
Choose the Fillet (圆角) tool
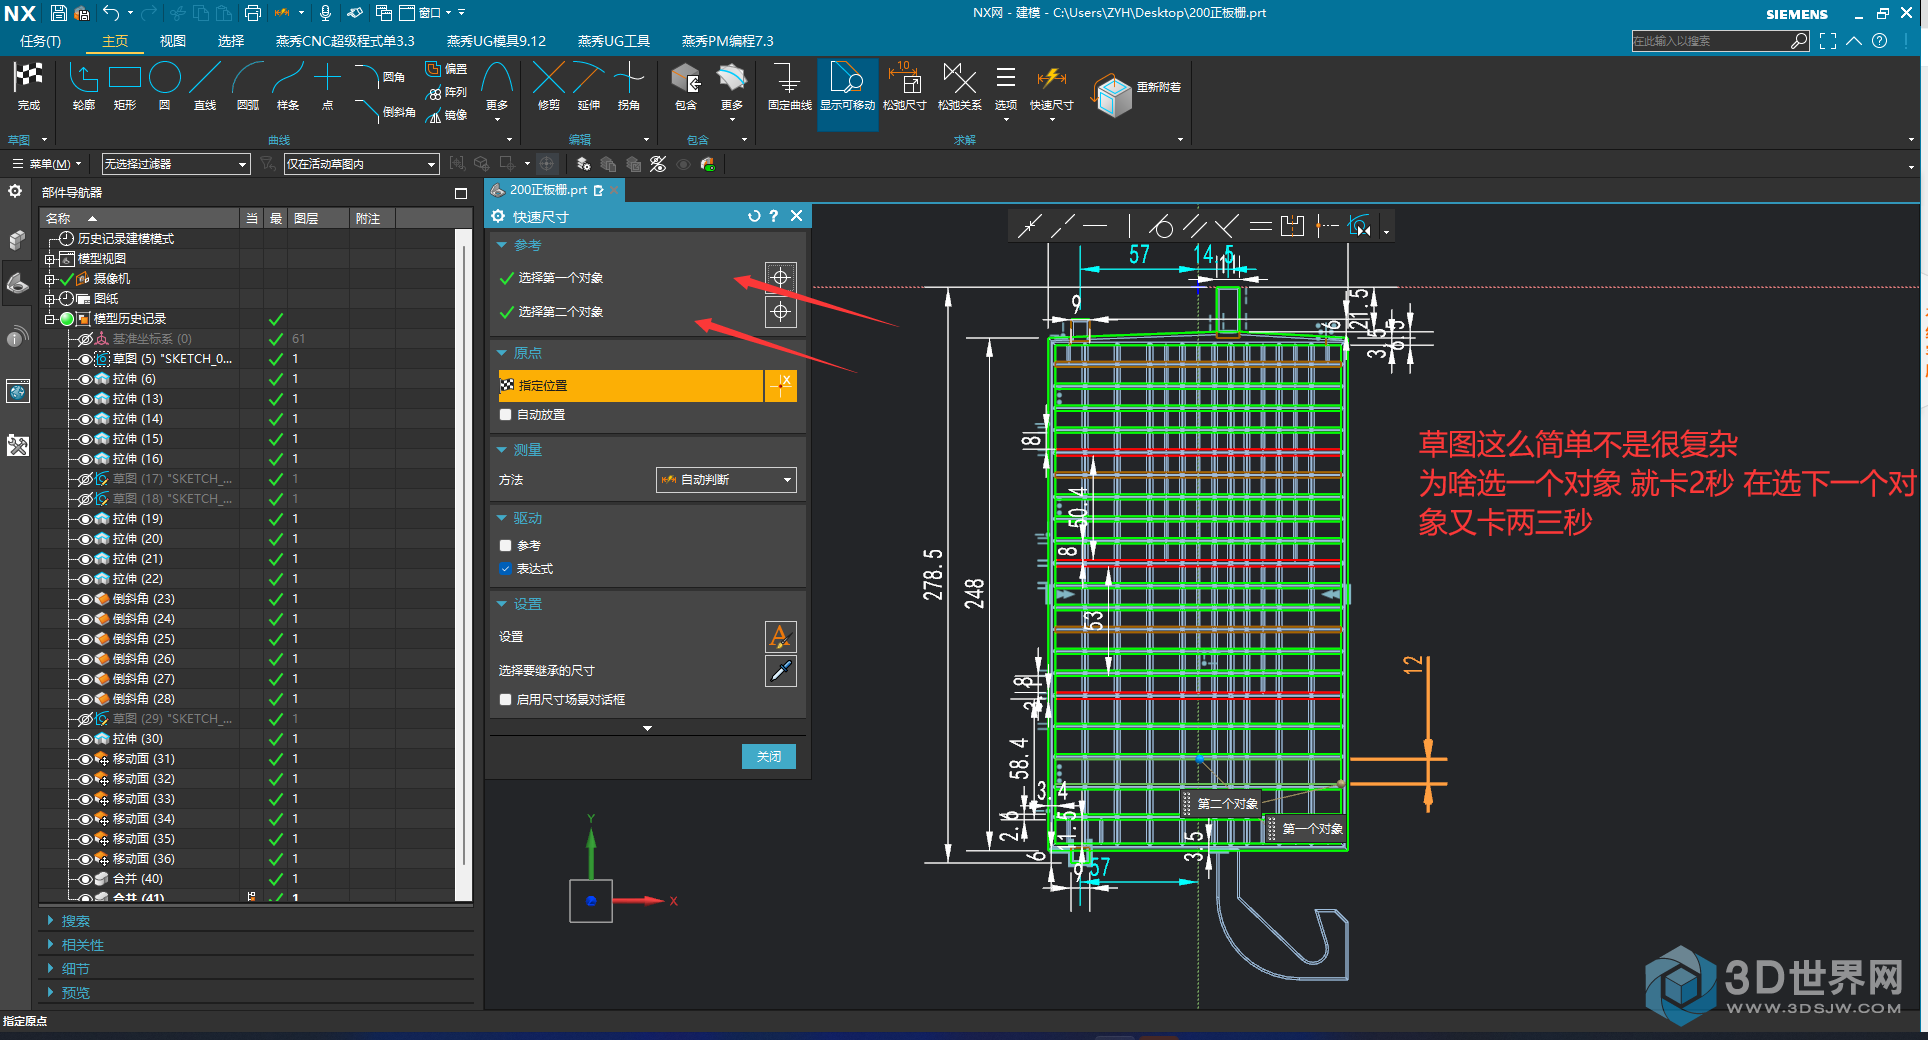click(381, 77)
